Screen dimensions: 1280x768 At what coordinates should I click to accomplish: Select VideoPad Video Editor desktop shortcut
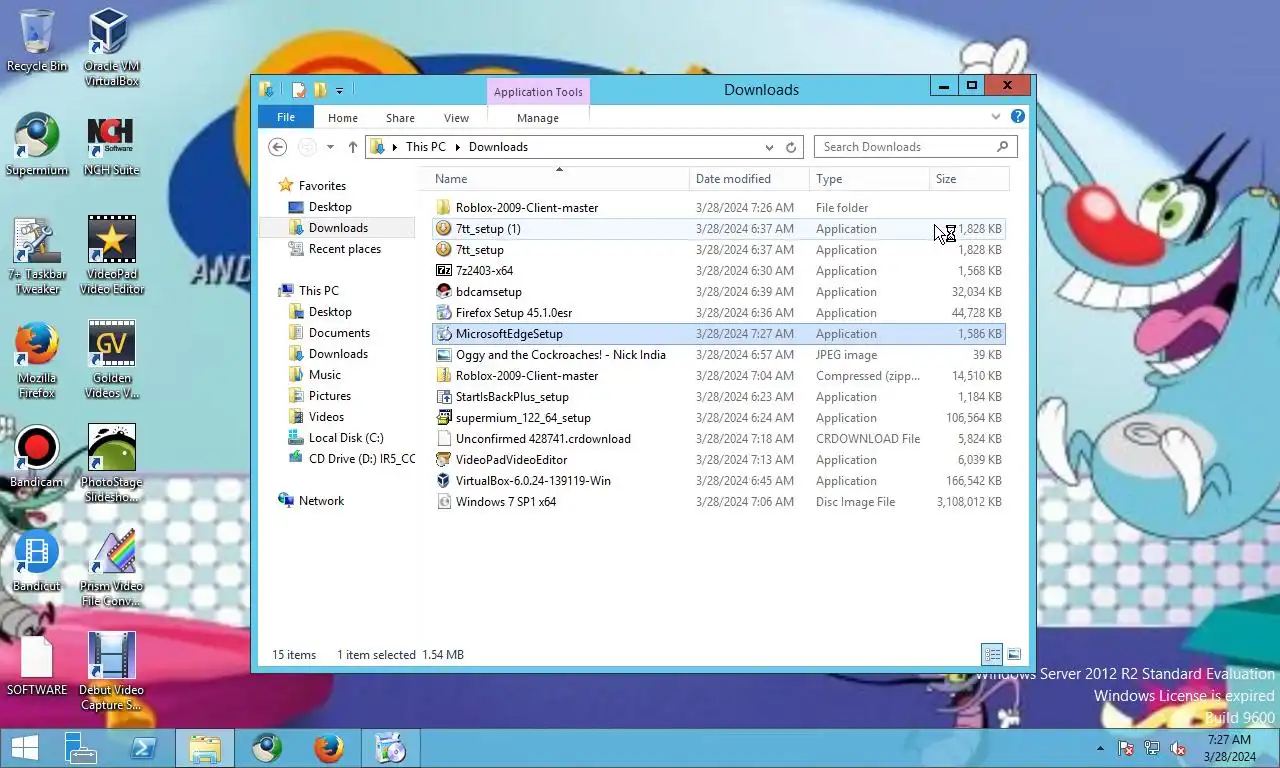click(111, 256)
